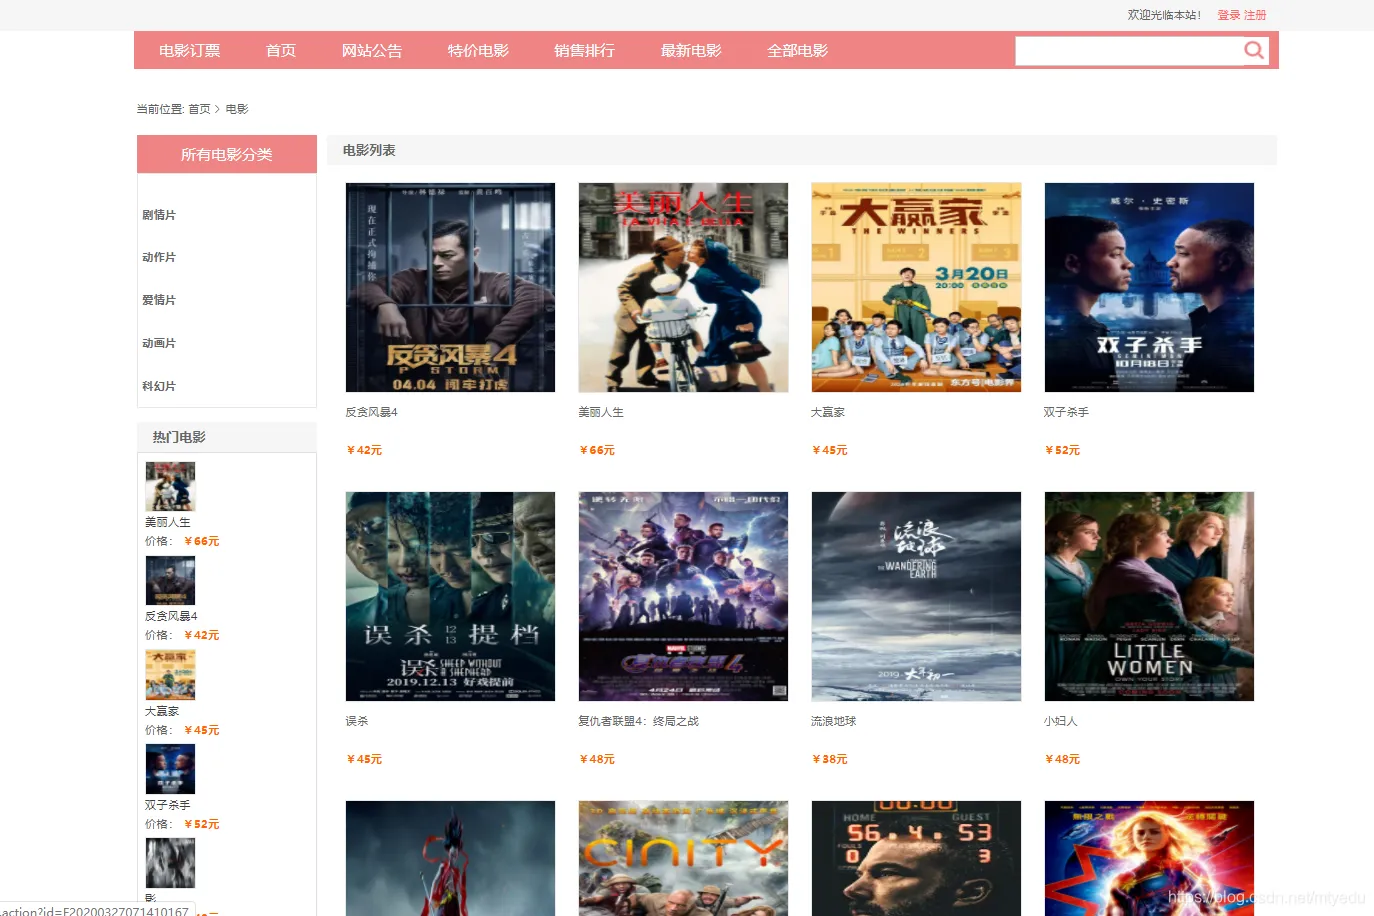Open the 特价电影 navigation item

[478, 51]
